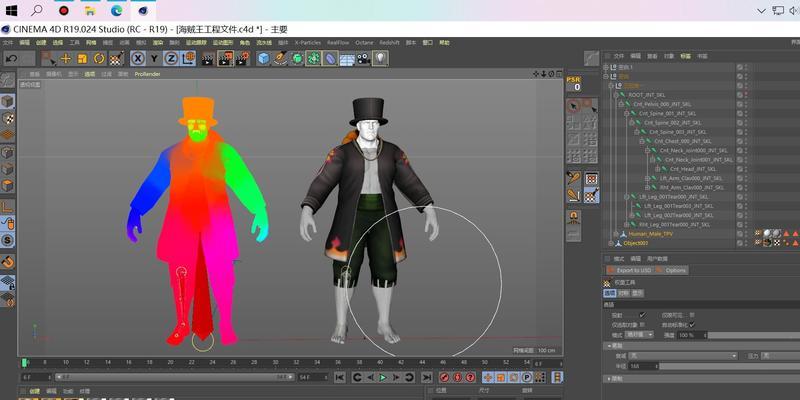This screenshot has height=400, width=800.
Task: Open the RealFlow menu
Action: pyautogui.click(x=338, y=43)
